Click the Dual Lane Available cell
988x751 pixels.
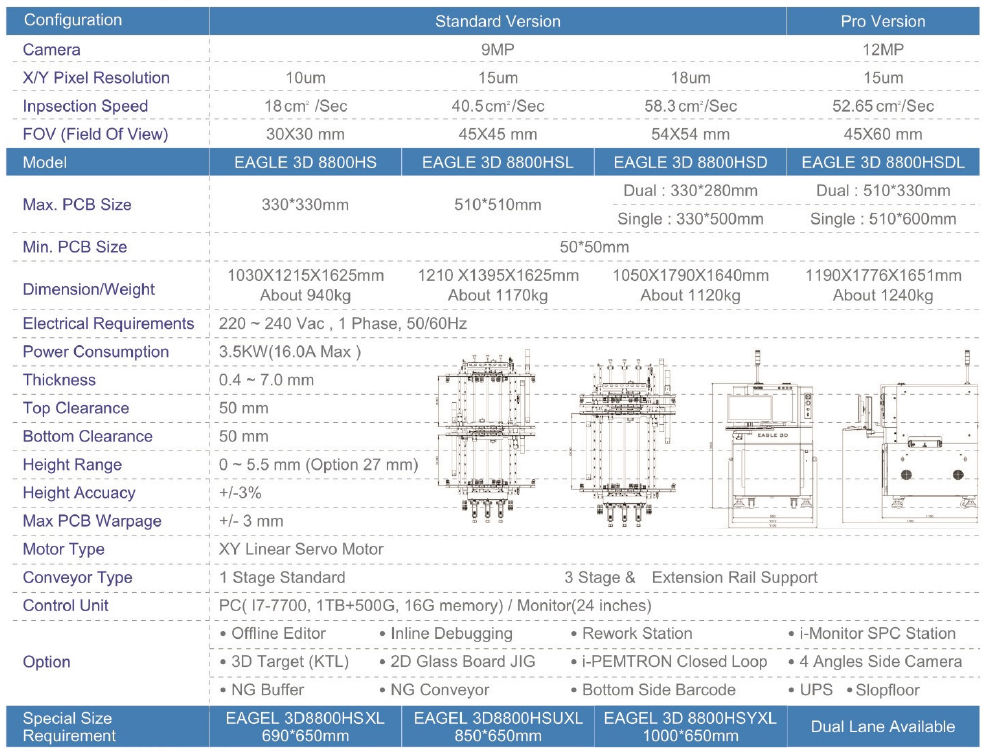tap(883, 727)
